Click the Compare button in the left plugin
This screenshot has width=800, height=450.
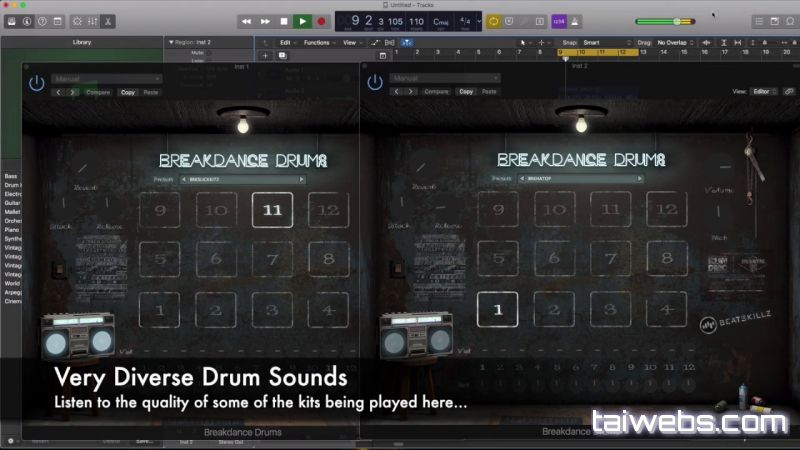pos(98,92)
